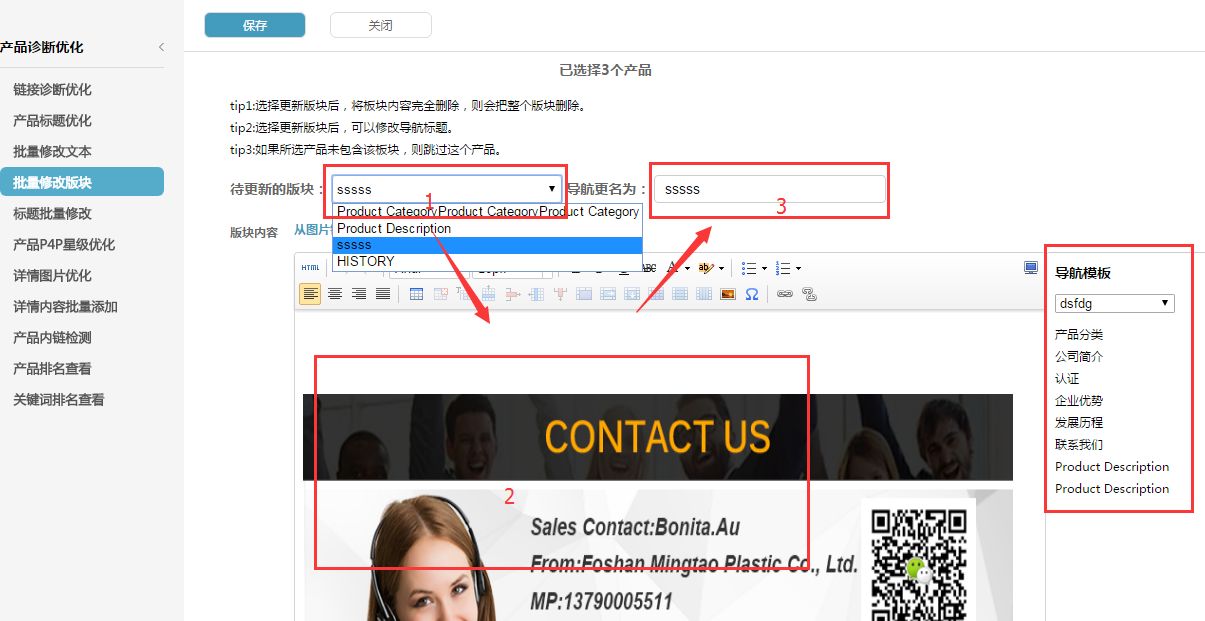Click the delete table icon
The width and height of the screenshot is (1205, 621).
click(440, 294)
